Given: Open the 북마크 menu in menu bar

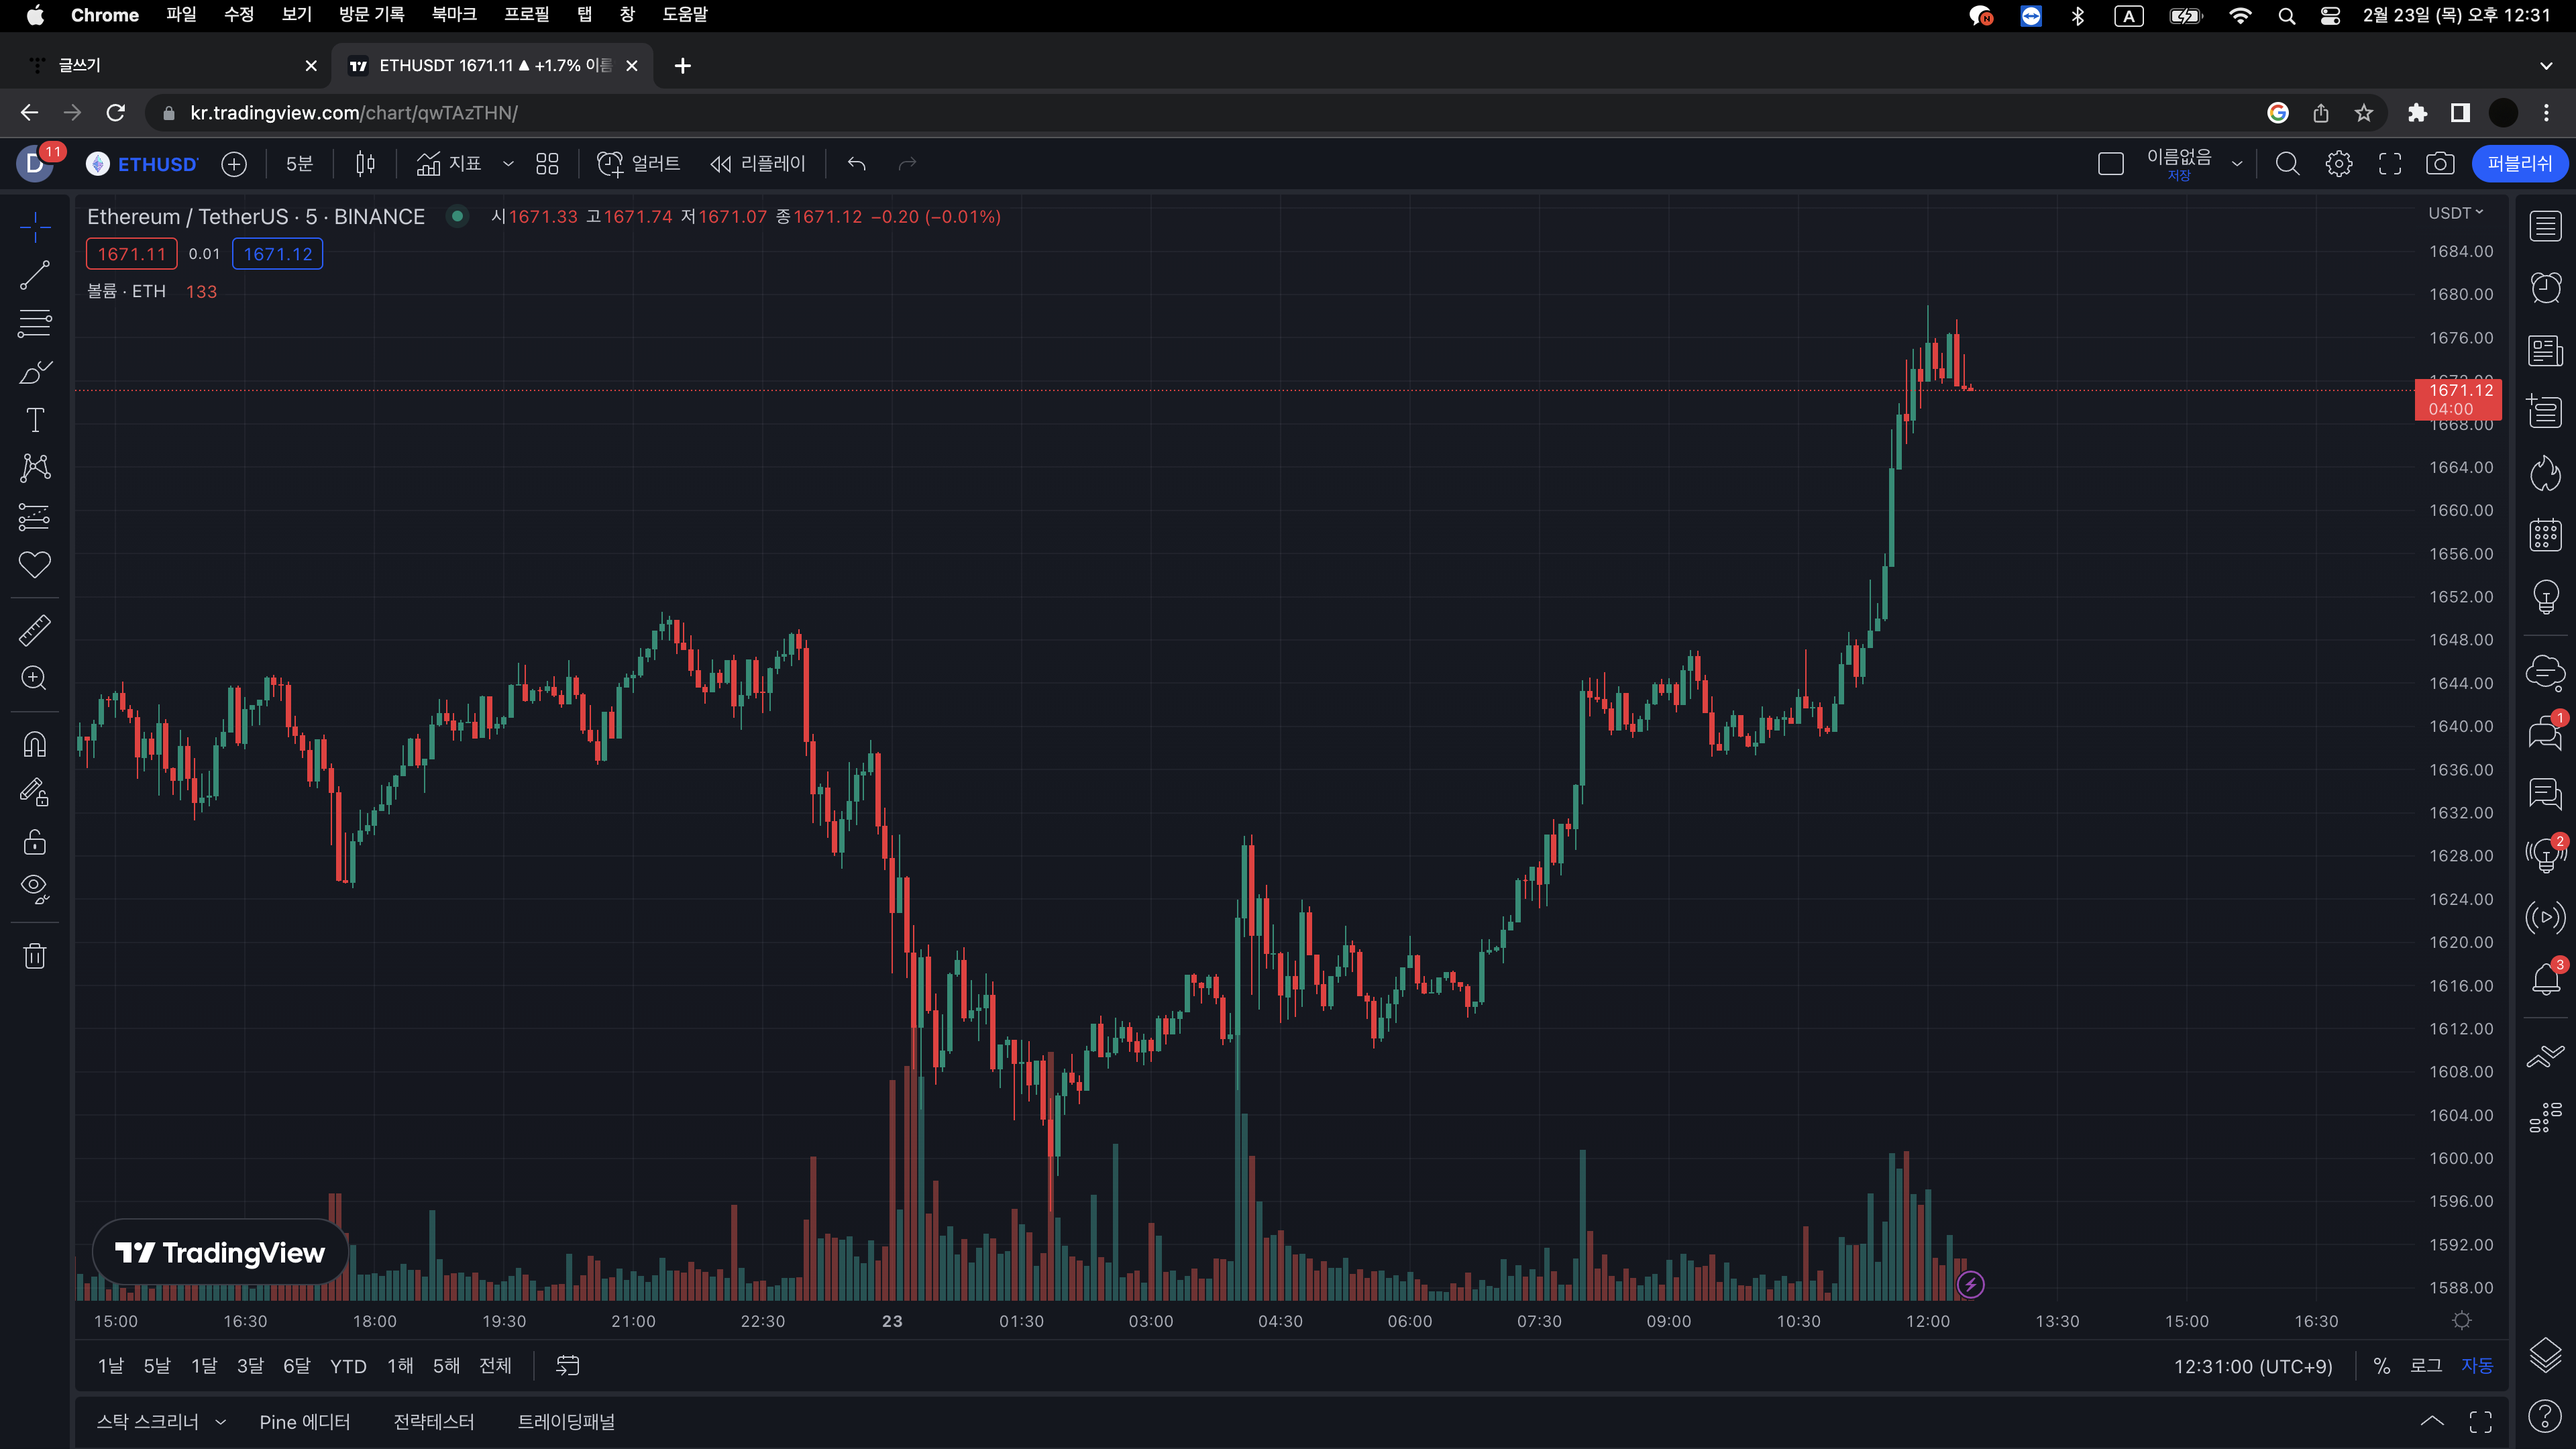Looking at the screenshot, I should coord(453,15).
